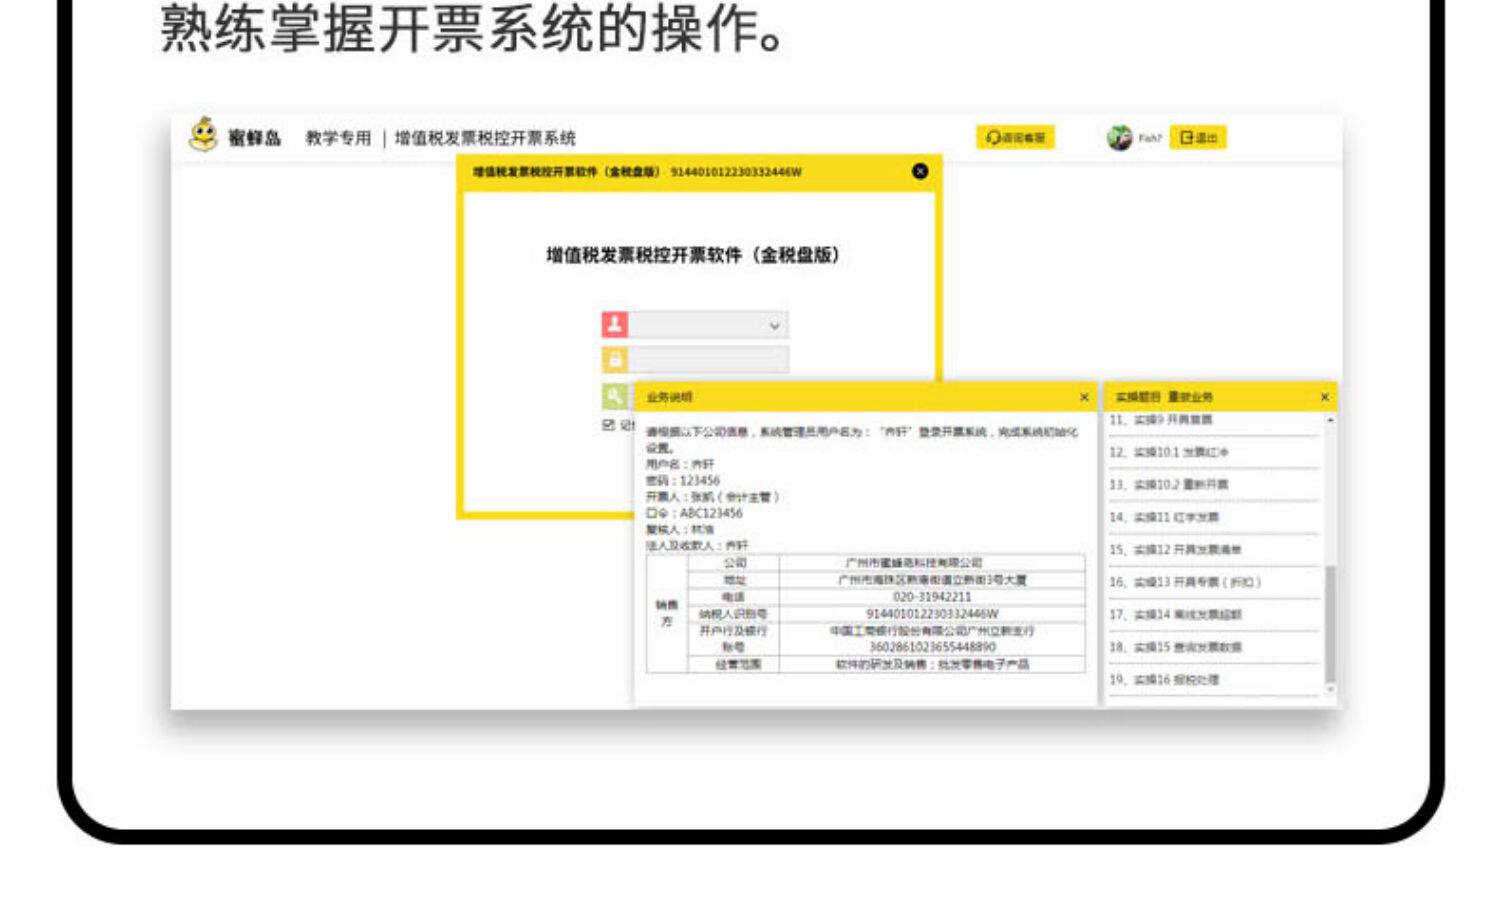
Task: Click the yellow logout button
Action: [x=1198, y=137]
